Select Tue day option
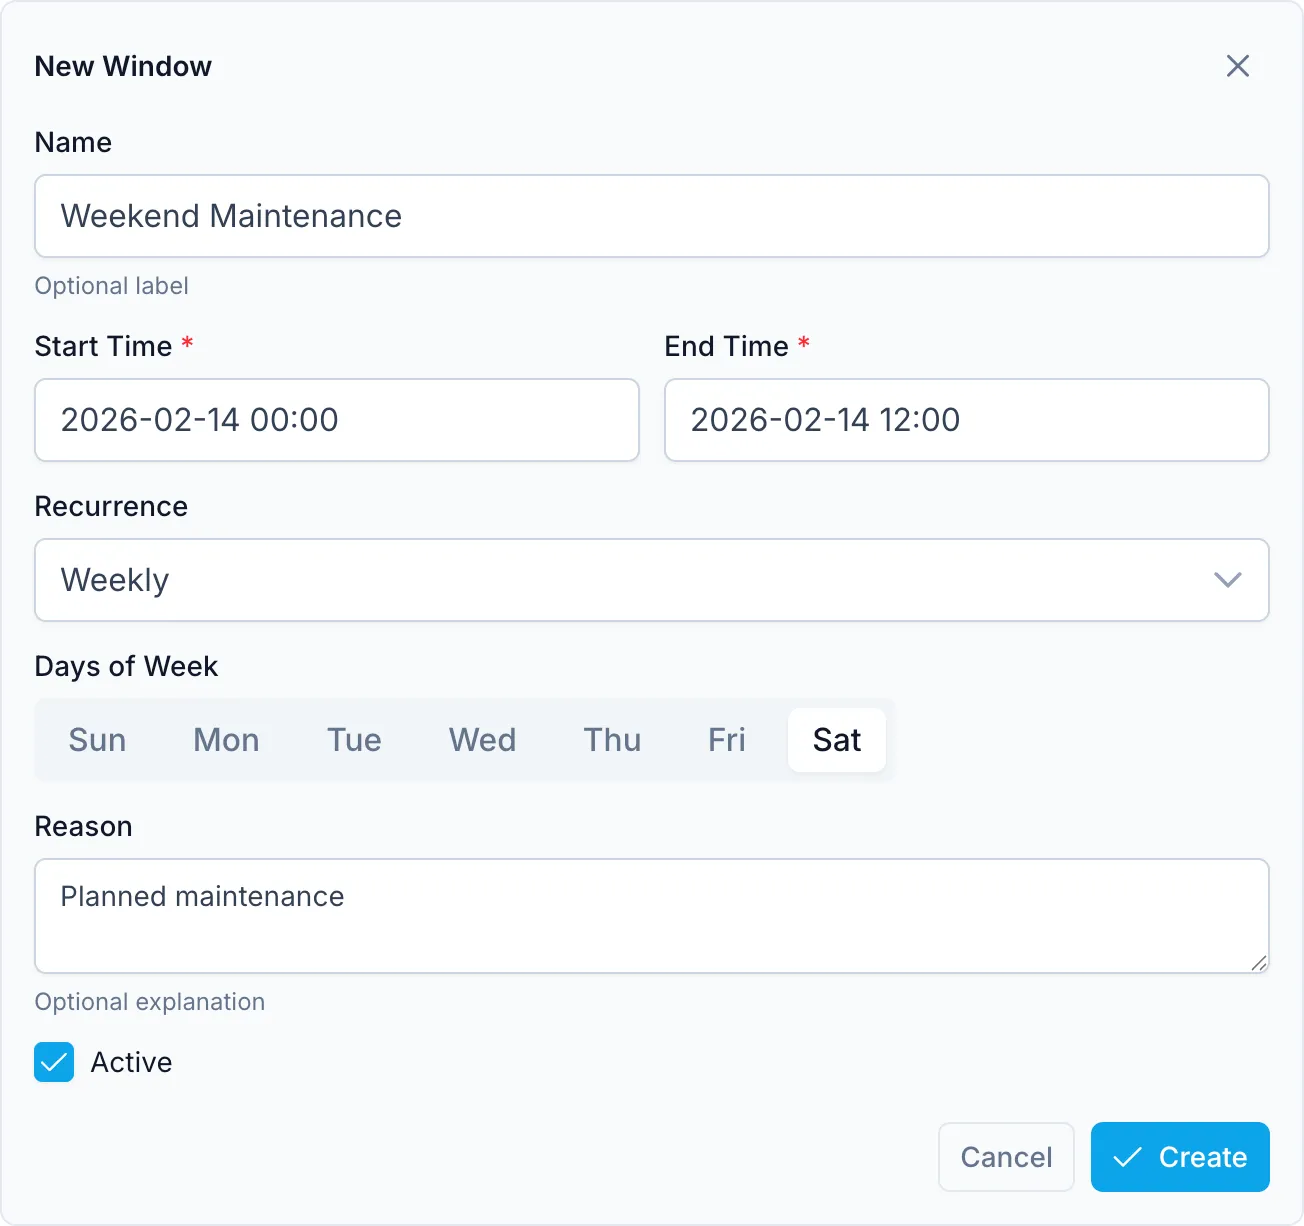 [x=354, y=740]
